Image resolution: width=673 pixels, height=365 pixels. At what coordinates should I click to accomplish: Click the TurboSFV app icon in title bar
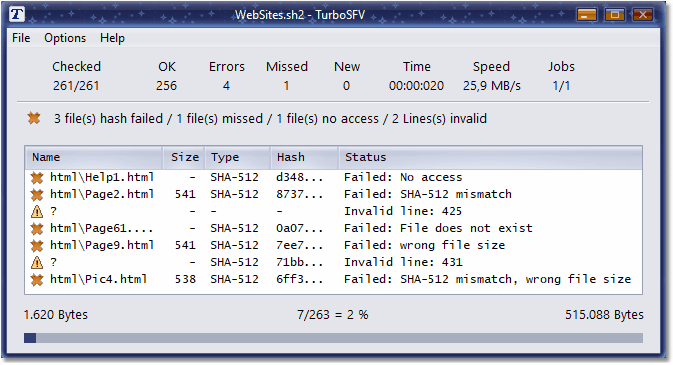coord(17,14)
